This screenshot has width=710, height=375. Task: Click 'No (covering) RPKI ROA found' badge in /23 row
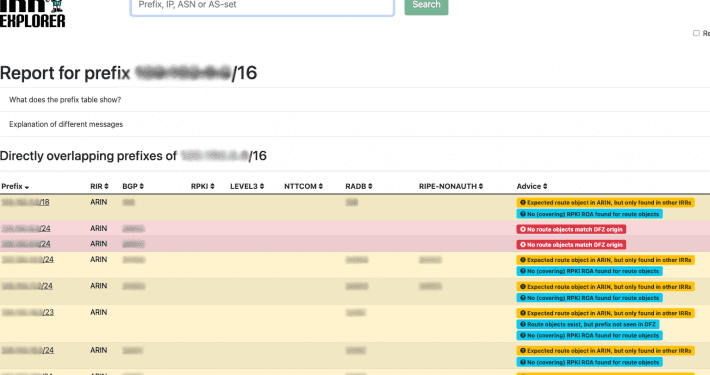click(590, 336)
